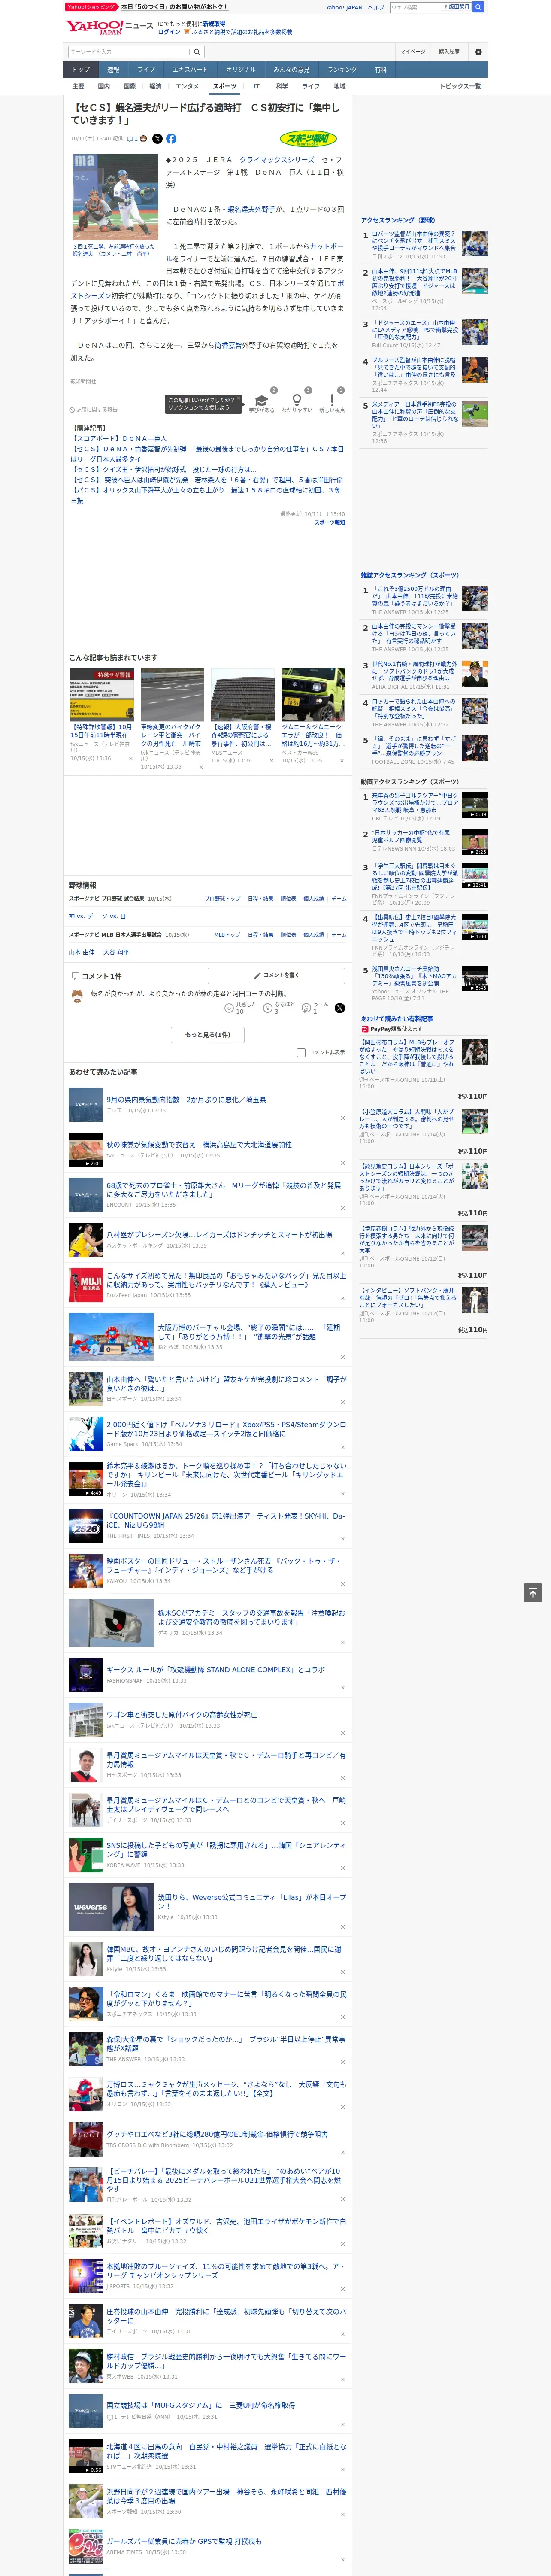Open settings via the gear icon
Screen dimensions: 551x2576
(478, 51)
